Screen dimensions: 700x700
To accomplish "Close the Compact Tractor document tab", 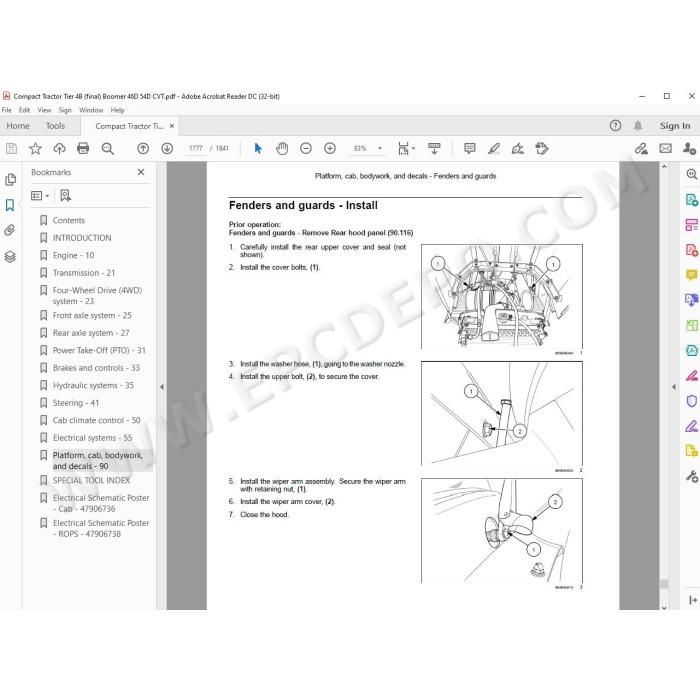I will tap(172, 126).
